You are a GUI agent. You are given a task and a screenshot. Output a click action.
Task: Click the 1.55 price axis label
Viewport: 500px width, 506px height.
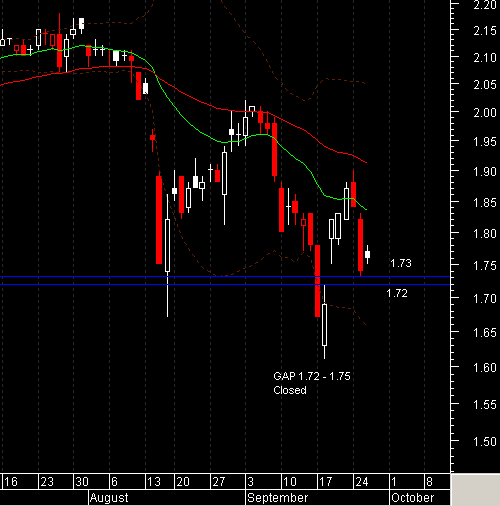(485, 404)
